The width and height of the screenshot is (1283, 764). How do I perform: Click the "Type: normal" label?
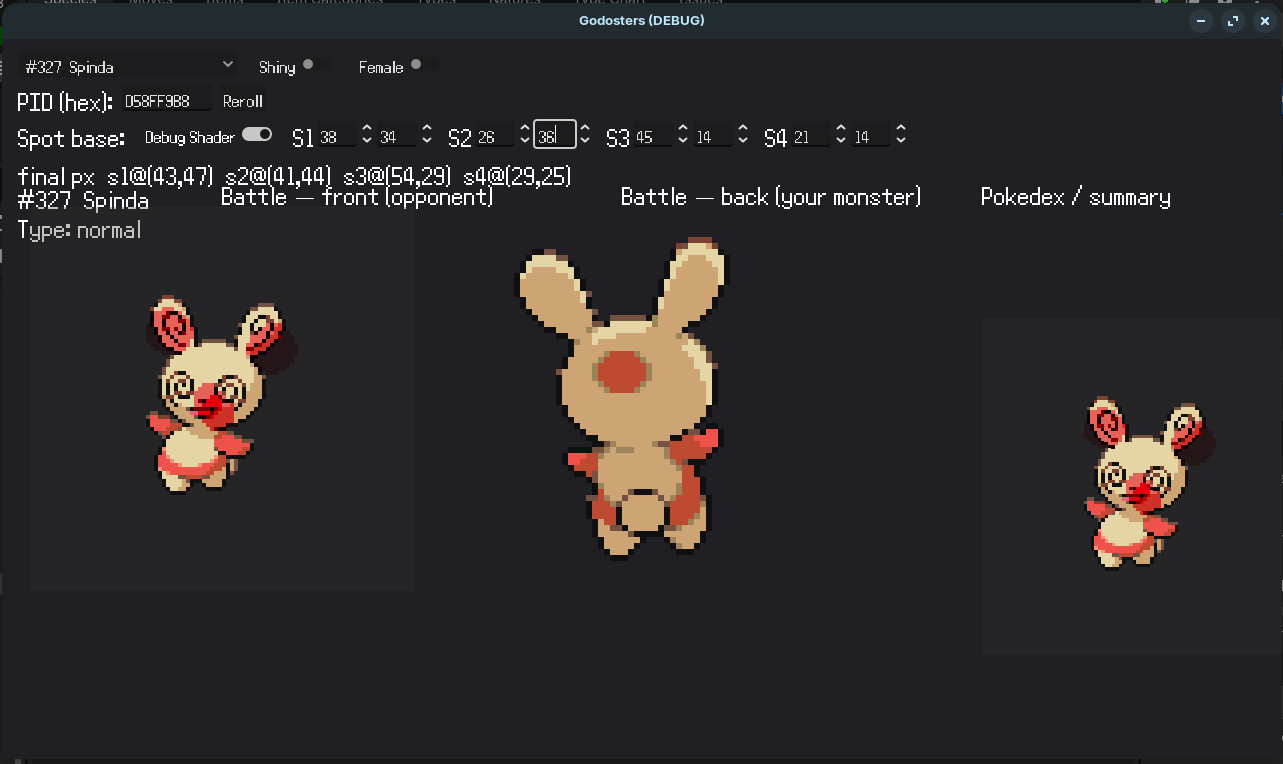pyautogui.click(x=79, y=230)
